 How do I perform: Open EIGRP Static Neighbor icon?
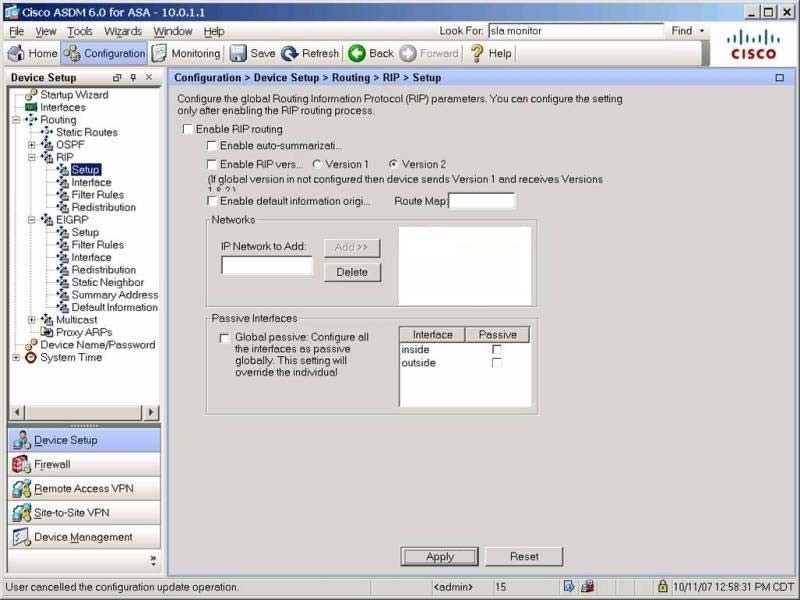point(63,282)
